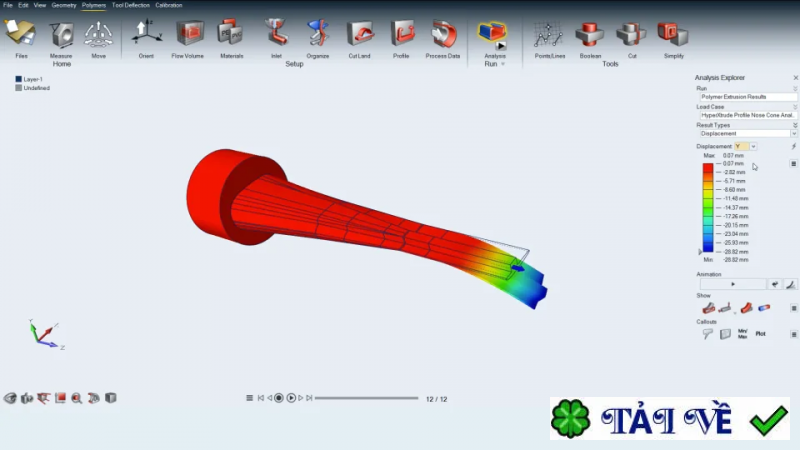Viewport: 800px width, 450px height.
Task: Click the Organize tool icon
Action: 318,34
